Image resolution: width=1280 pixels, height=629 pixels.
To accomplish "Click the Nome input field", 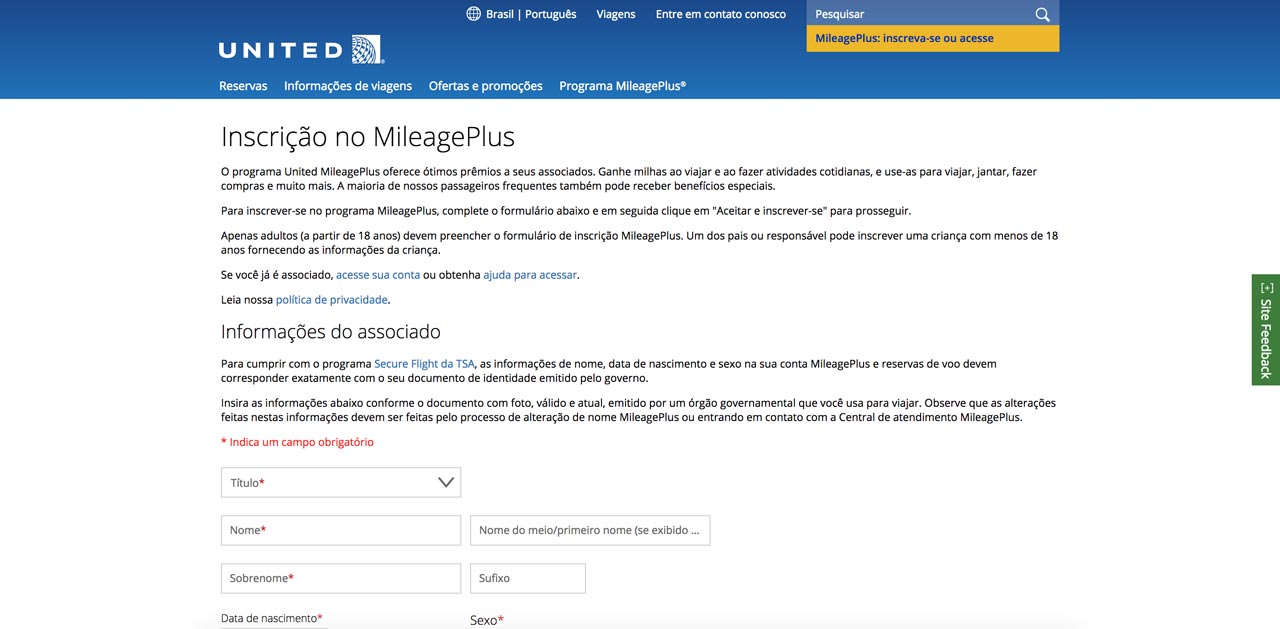I will 341,530.
